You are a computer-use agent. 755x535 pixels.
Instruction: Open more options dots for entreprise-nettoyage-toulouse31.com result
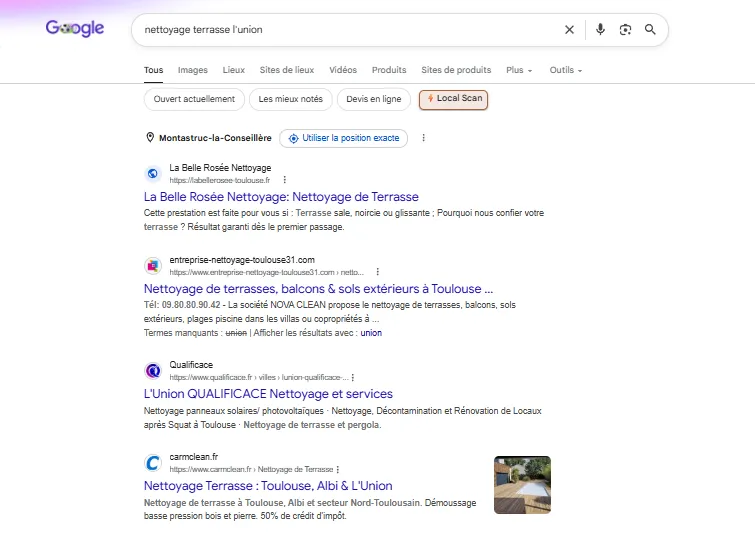pyautogui.click(x=378, y=272)
